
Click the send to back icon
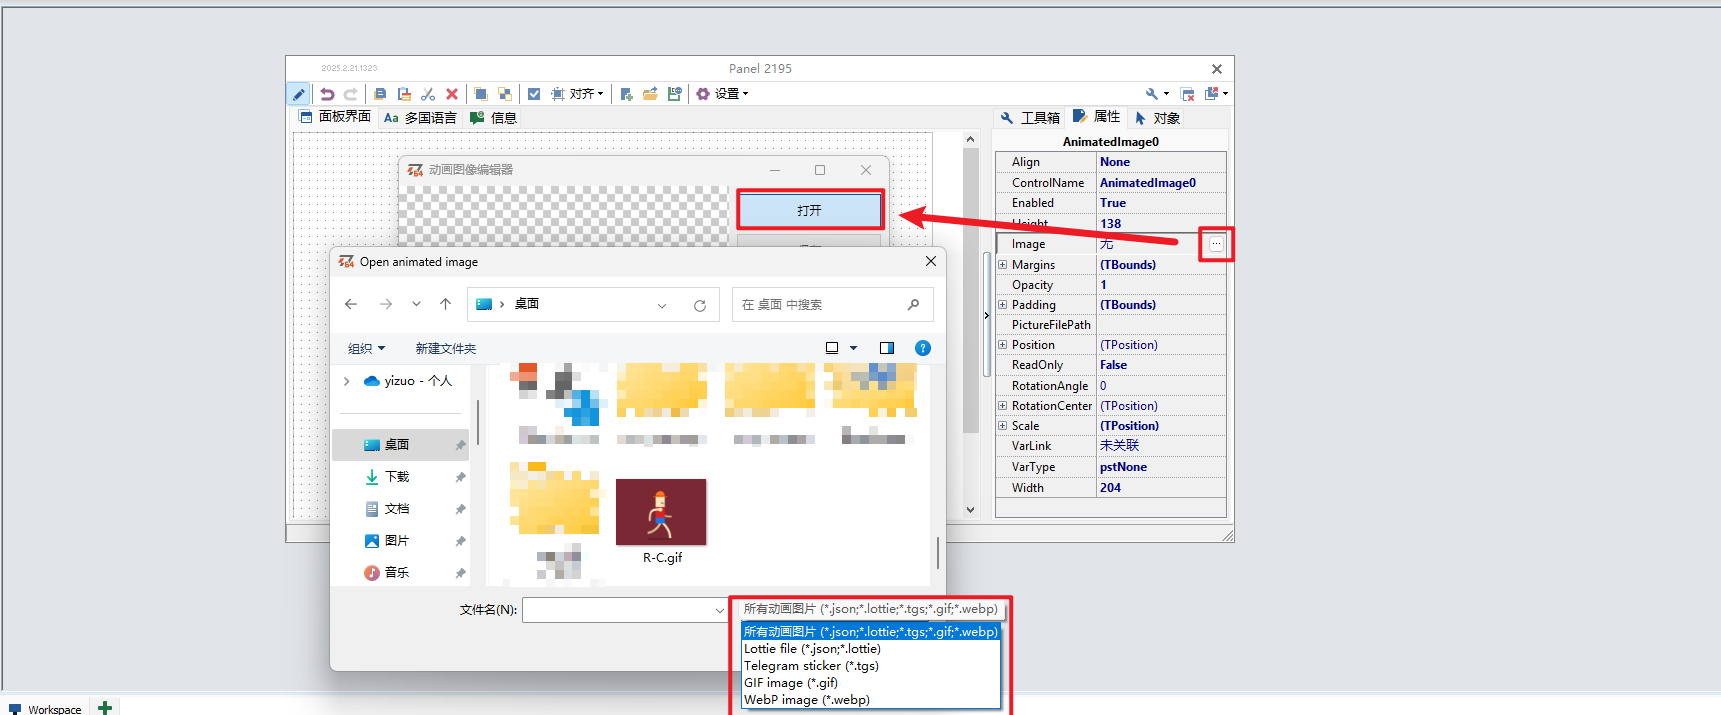(505, 94)
